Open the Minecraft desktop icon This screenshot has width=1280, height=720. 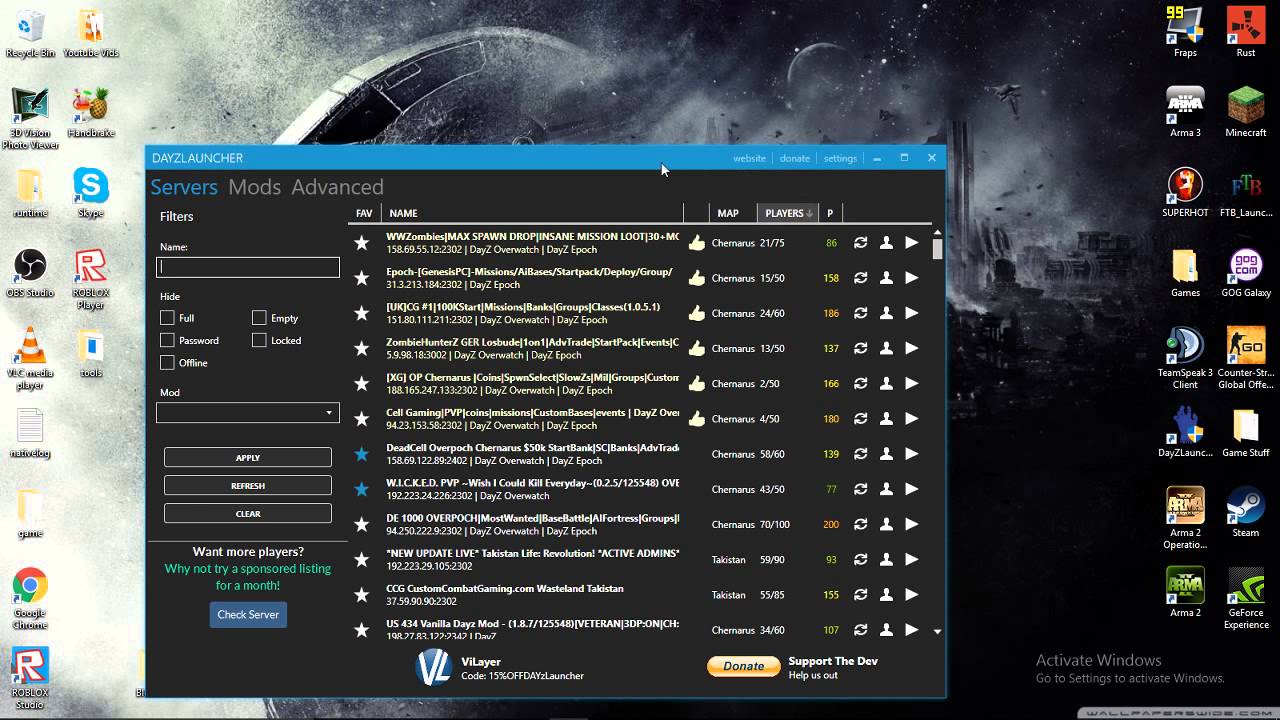point(1246,112)
